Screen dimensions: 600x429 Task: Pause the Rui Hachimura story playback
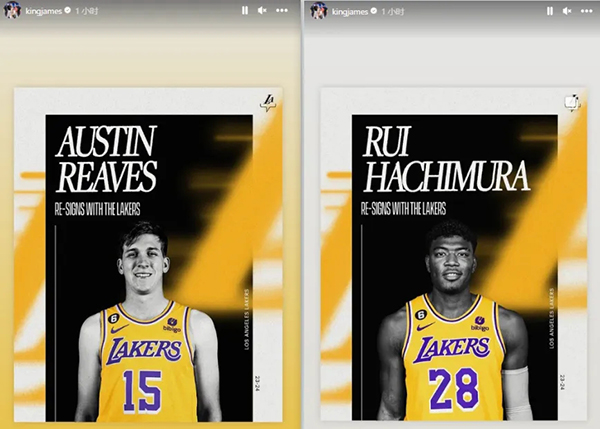(x=551, y=10)
